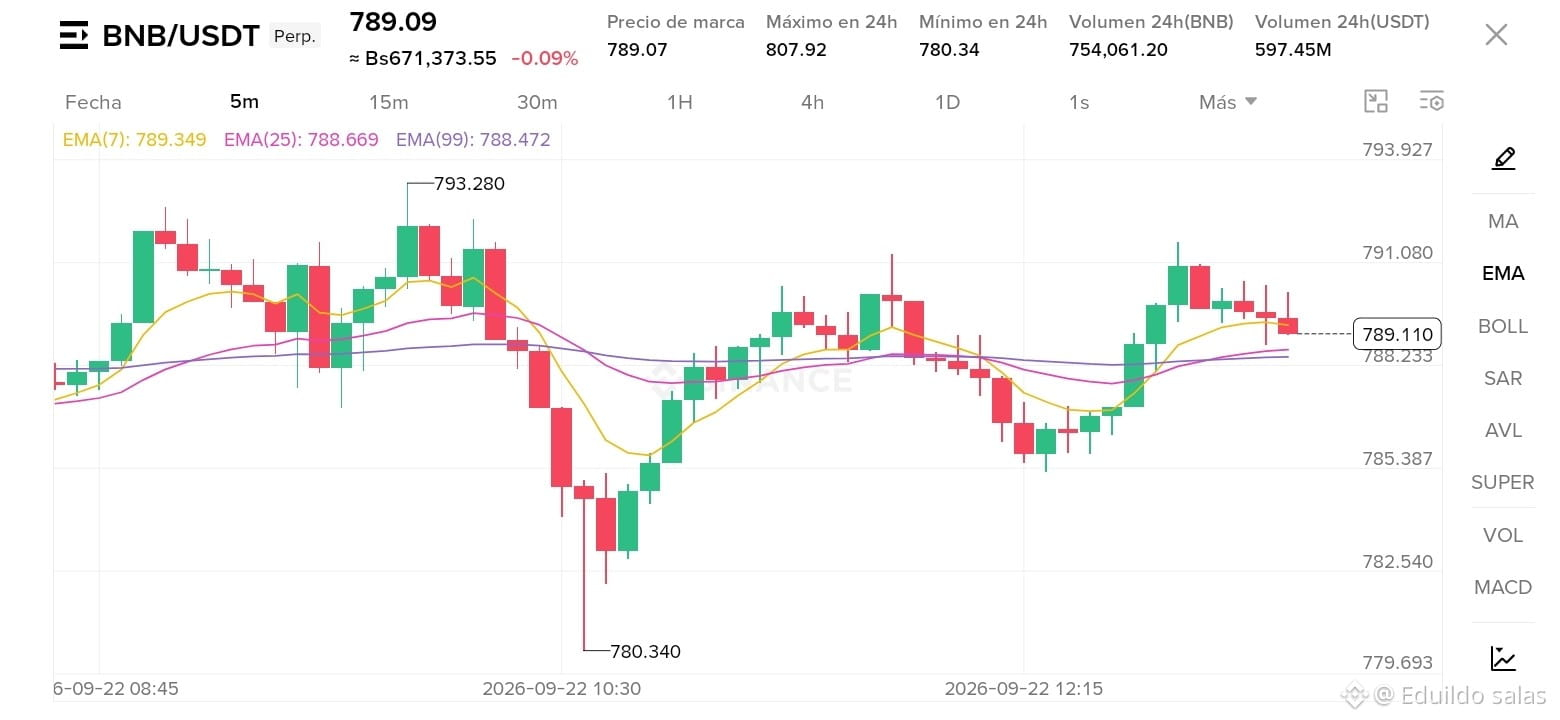The height and width of the screenshot is (720, 1560).
Task: Click the shrink chart view icon
Action: pos(1376,101)
